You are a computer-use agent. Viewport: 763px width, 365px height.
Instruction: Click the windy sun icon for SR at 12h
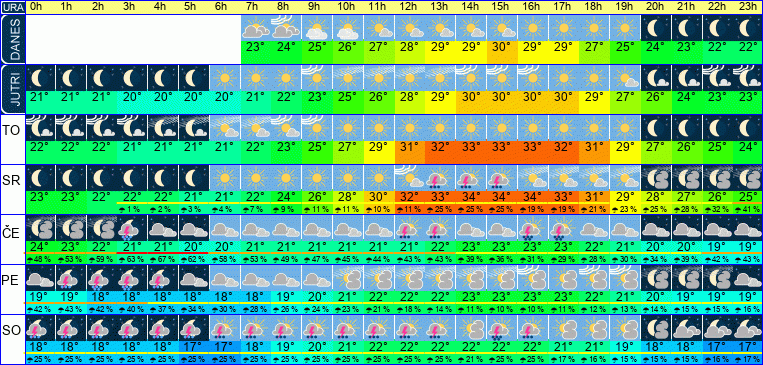[410, 178]
